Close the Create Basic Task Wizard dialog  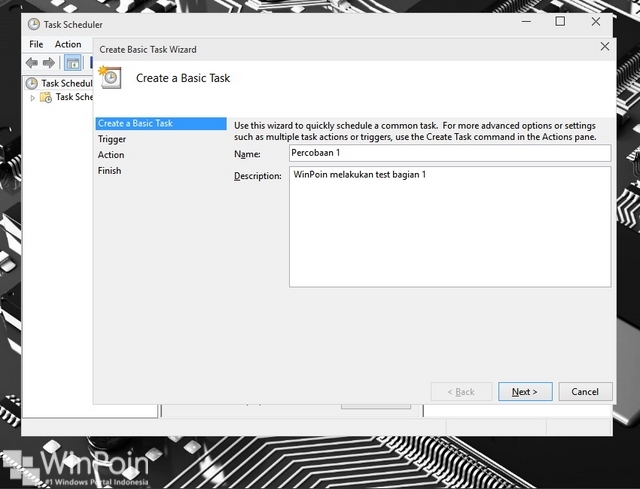[604, 47]
